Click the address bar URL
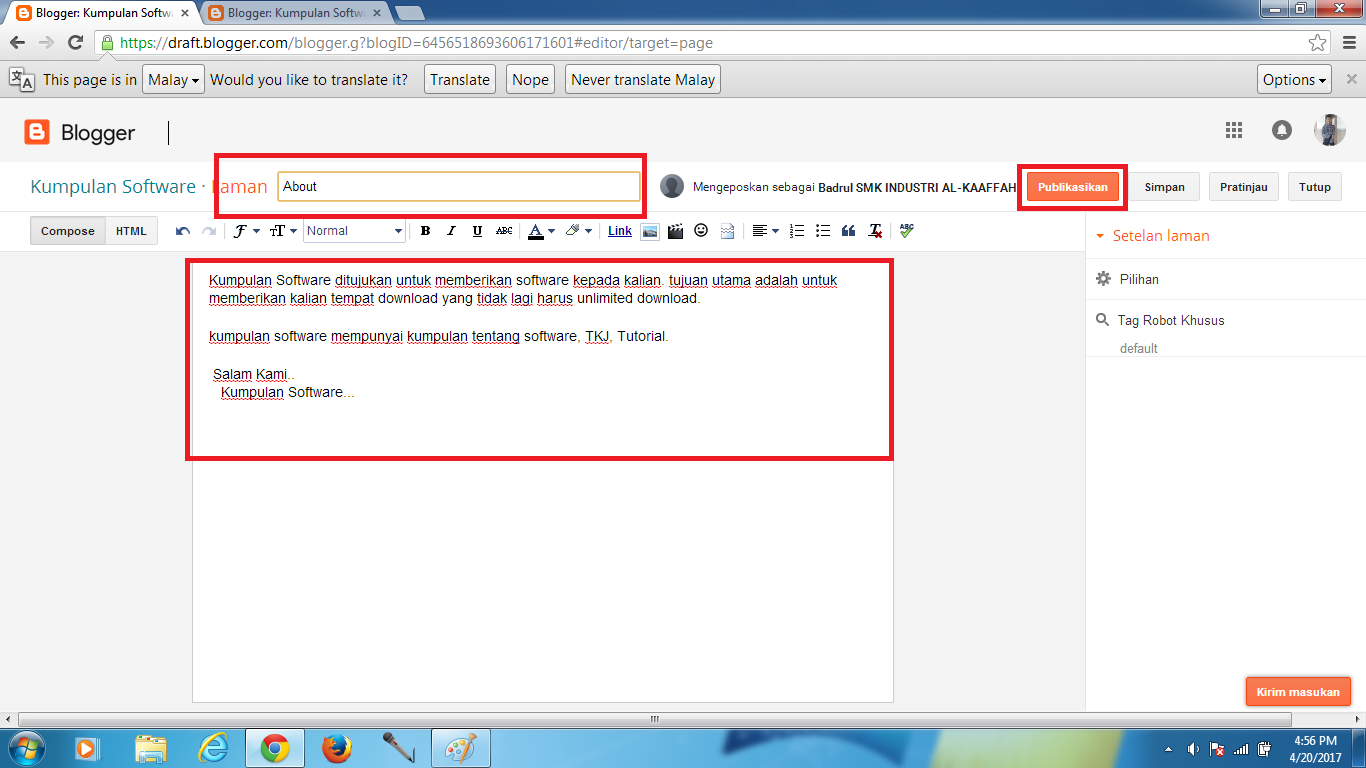This screenshot has height=768, width=1366. [x=416, y=43]
